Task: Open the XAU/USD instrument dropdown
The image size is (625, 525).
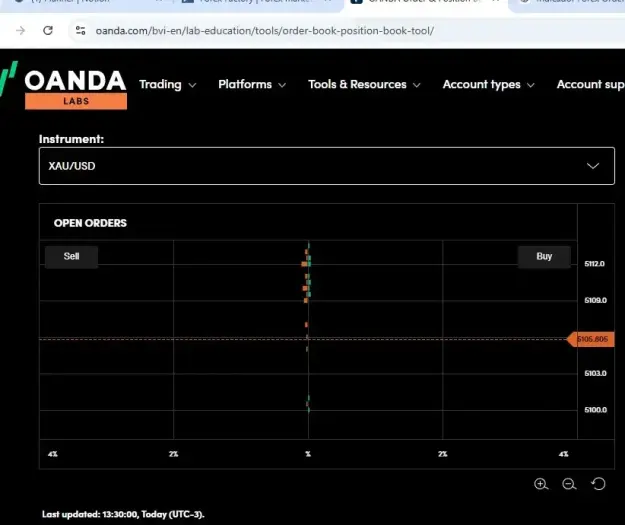Action: tap(326, 166)
